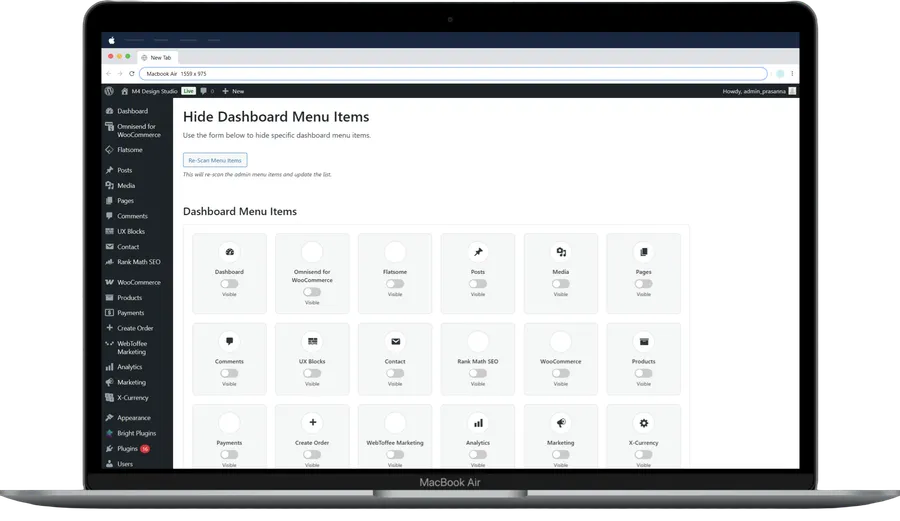Click the Pages icon in card grid
900x521 pixels.
click(643, 252)
